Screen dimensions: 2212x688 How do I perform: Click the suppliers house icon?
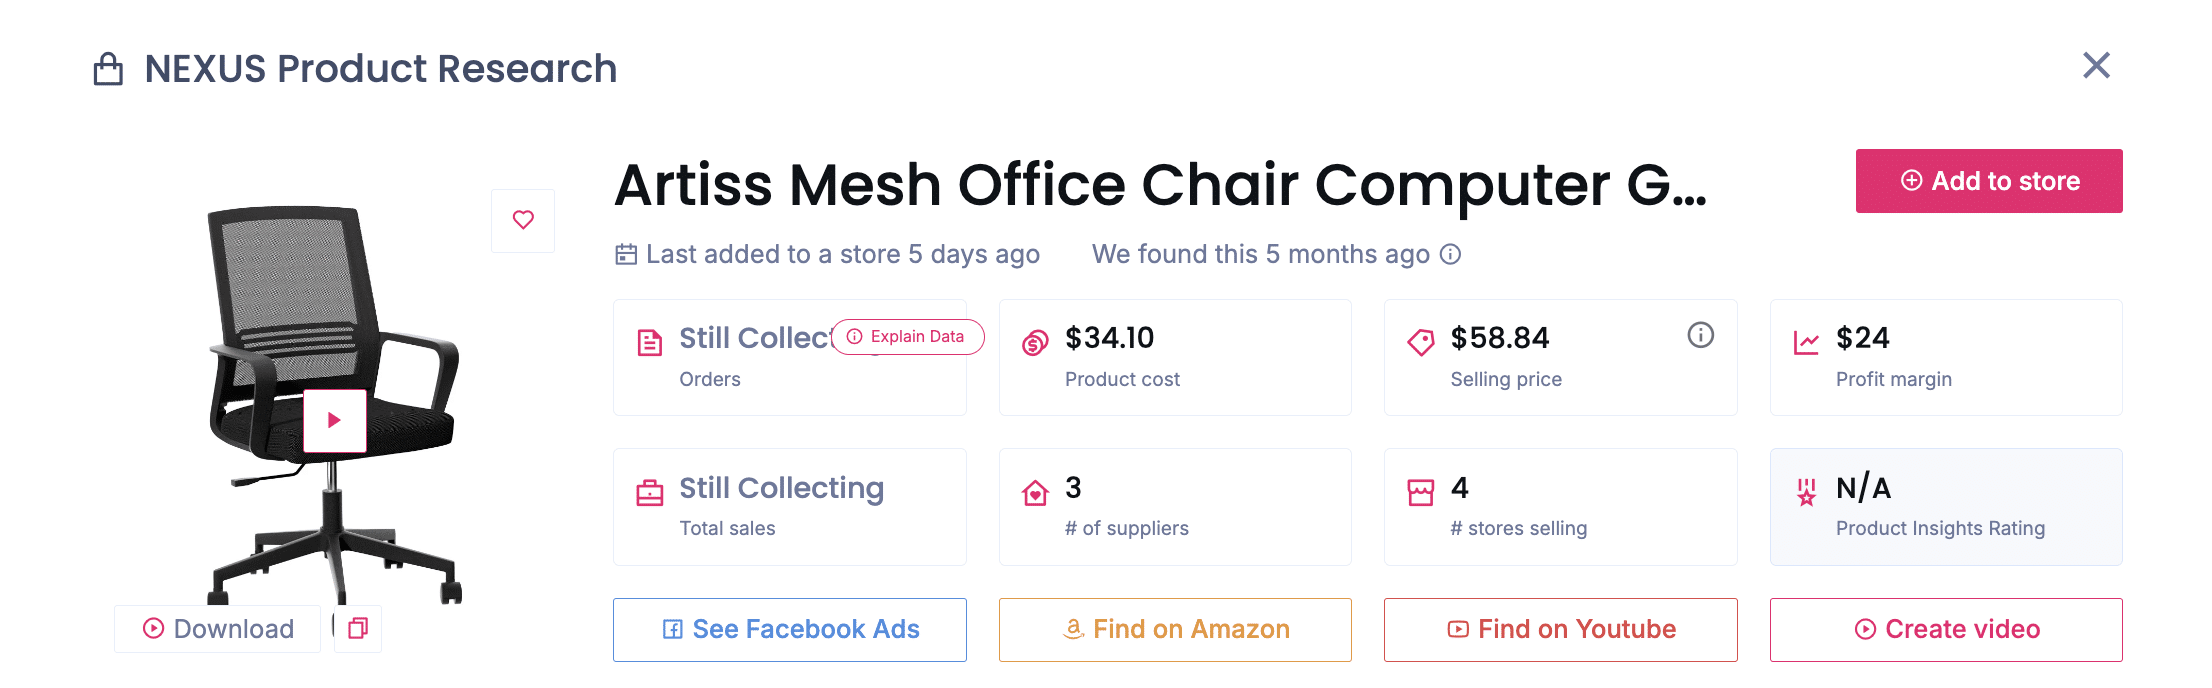tap(1035, 493)
